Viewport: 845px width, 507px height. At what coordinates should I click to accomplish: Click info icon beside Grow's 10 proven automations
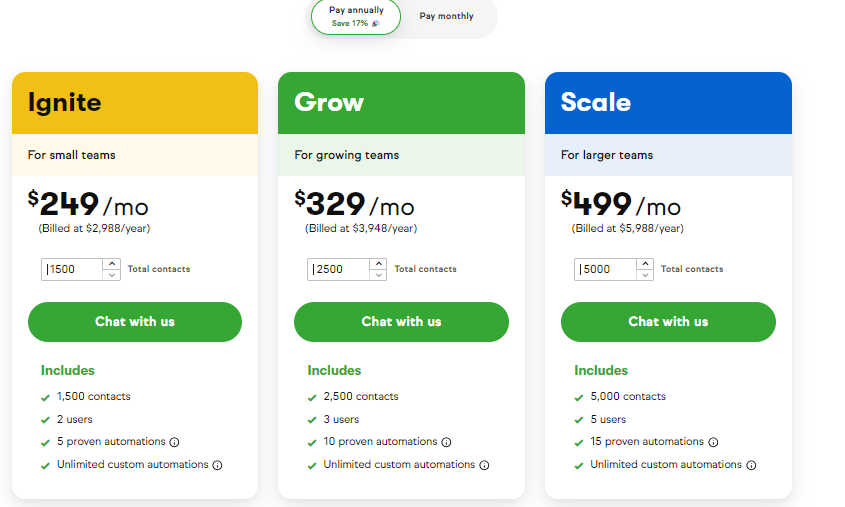pos(446,442)
